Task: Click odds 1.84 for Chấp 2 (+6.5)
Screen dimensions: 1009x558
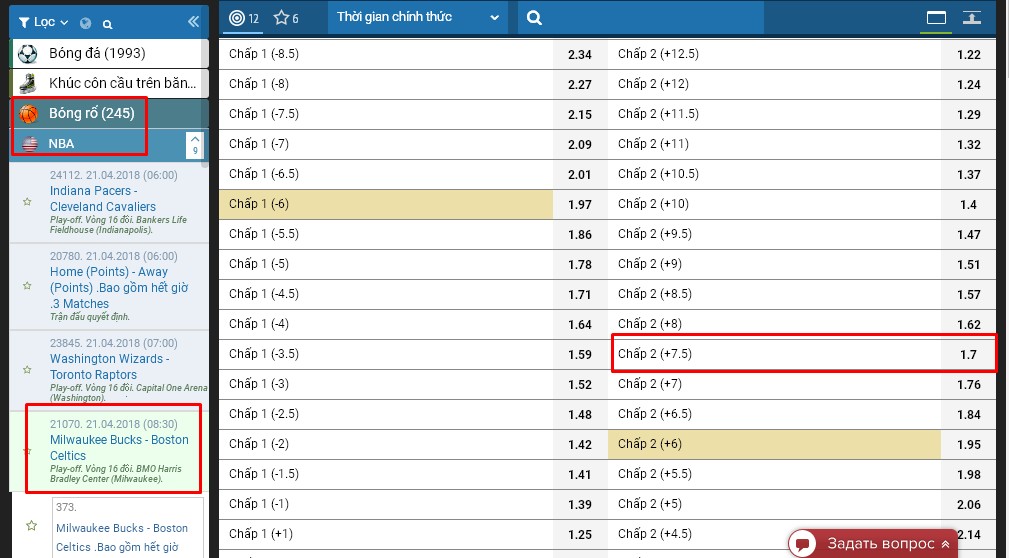Action: pos(968,414)
